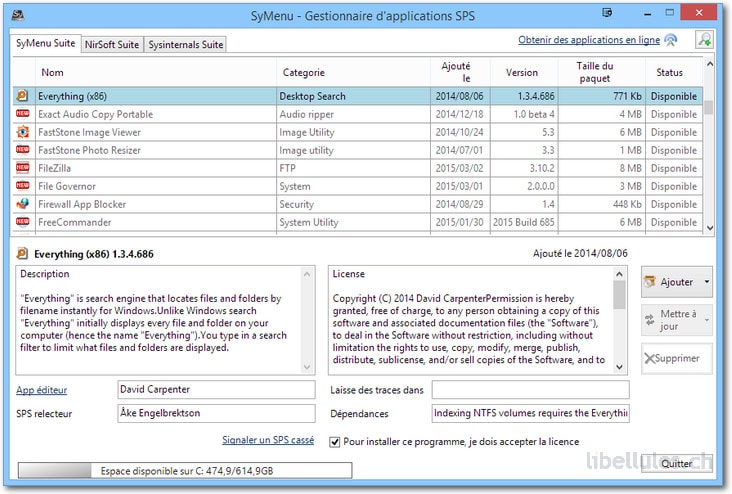Click the application list scroll down arrow
The image size is (732, 494).
point(710,228)
